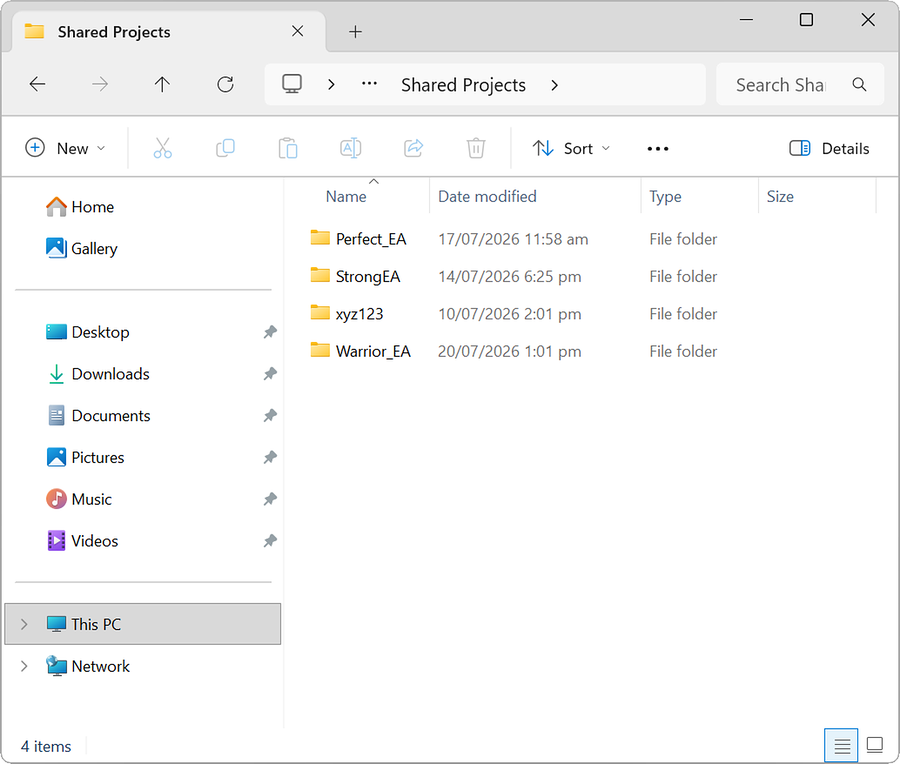
Task: Add a new tab
Action: pos(355,32)
